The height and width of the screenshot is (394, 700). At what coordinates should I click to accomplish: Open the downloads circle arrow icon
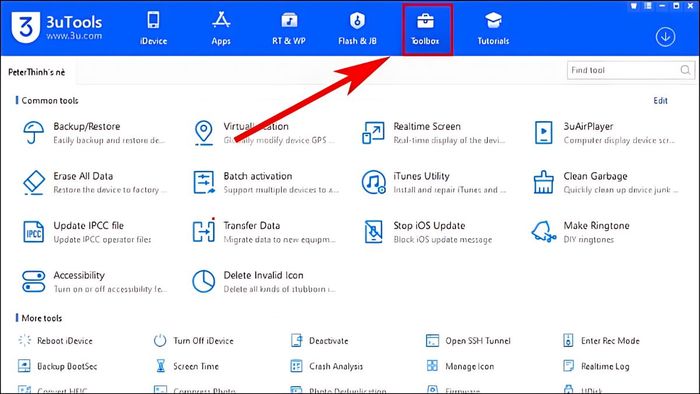[665, 37]
